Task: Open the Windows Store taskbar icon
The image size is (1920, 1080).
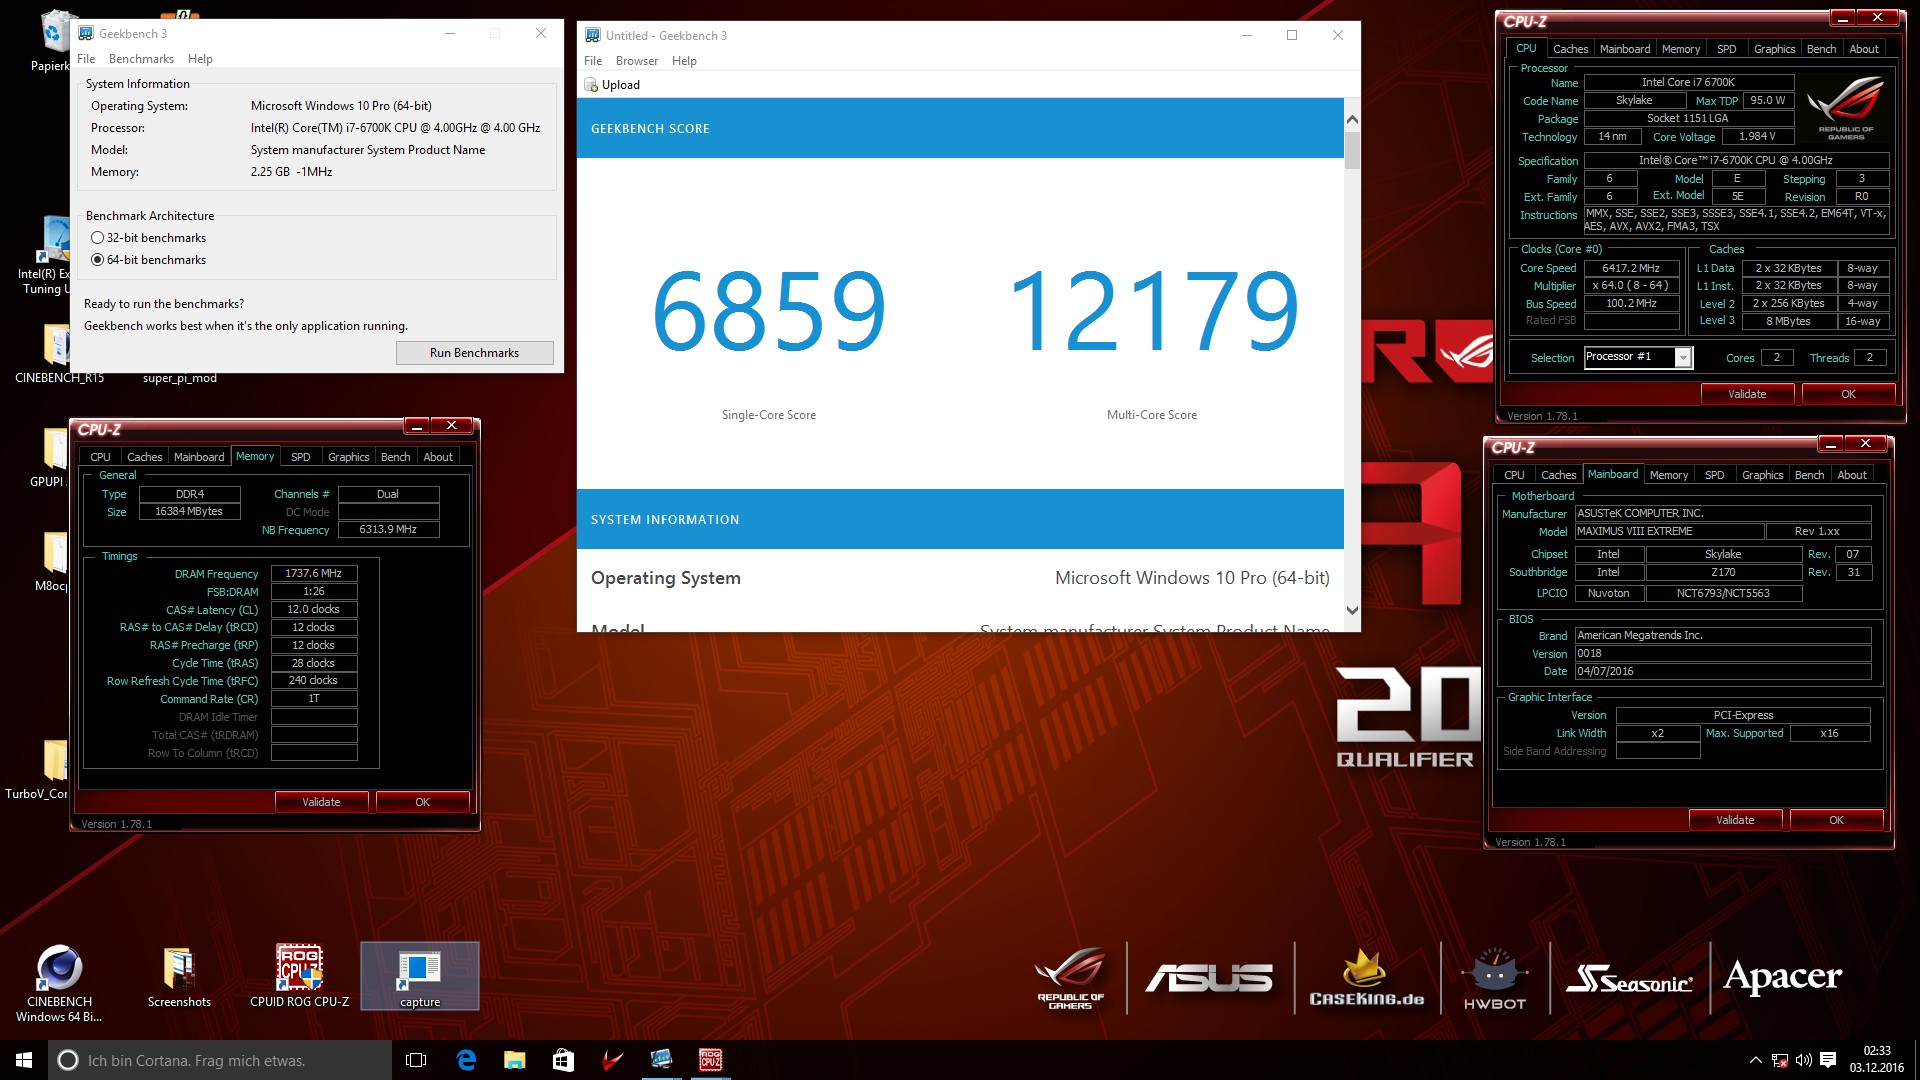Action: coord(563,1060)
